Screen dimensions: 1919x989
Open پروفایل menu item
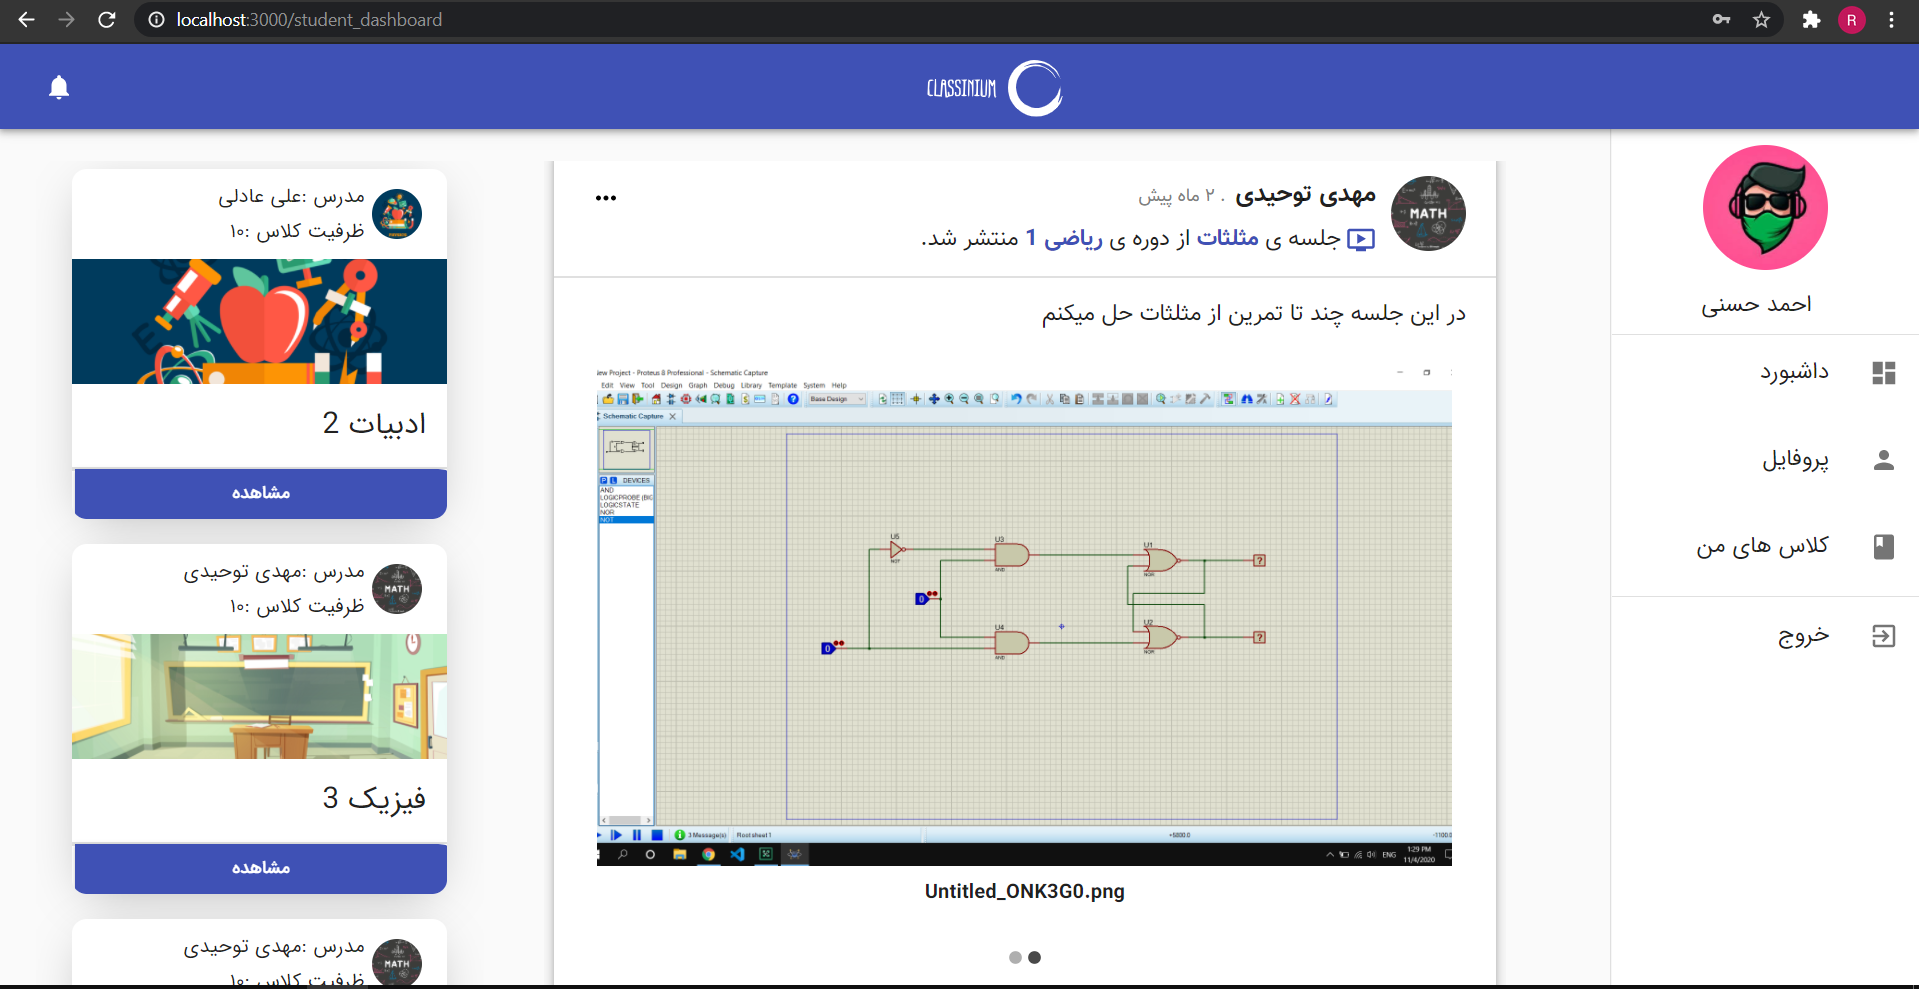point(1765,460)
